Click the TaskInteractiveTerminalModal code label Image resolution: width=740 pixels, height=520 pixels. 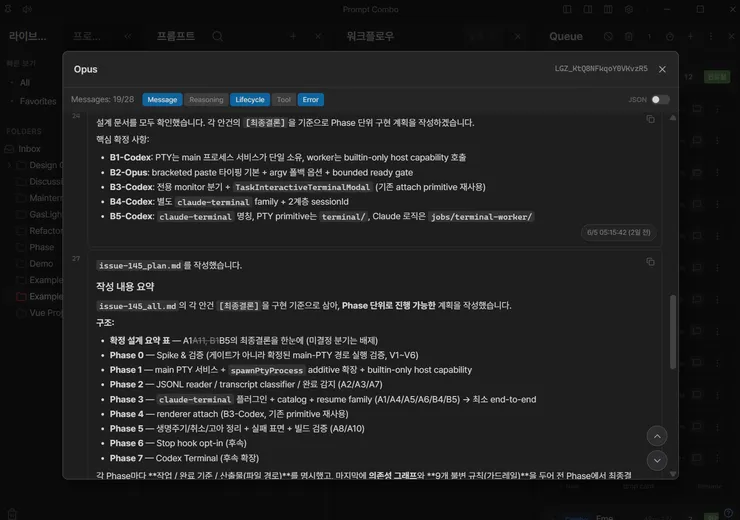tap(303, 187)
